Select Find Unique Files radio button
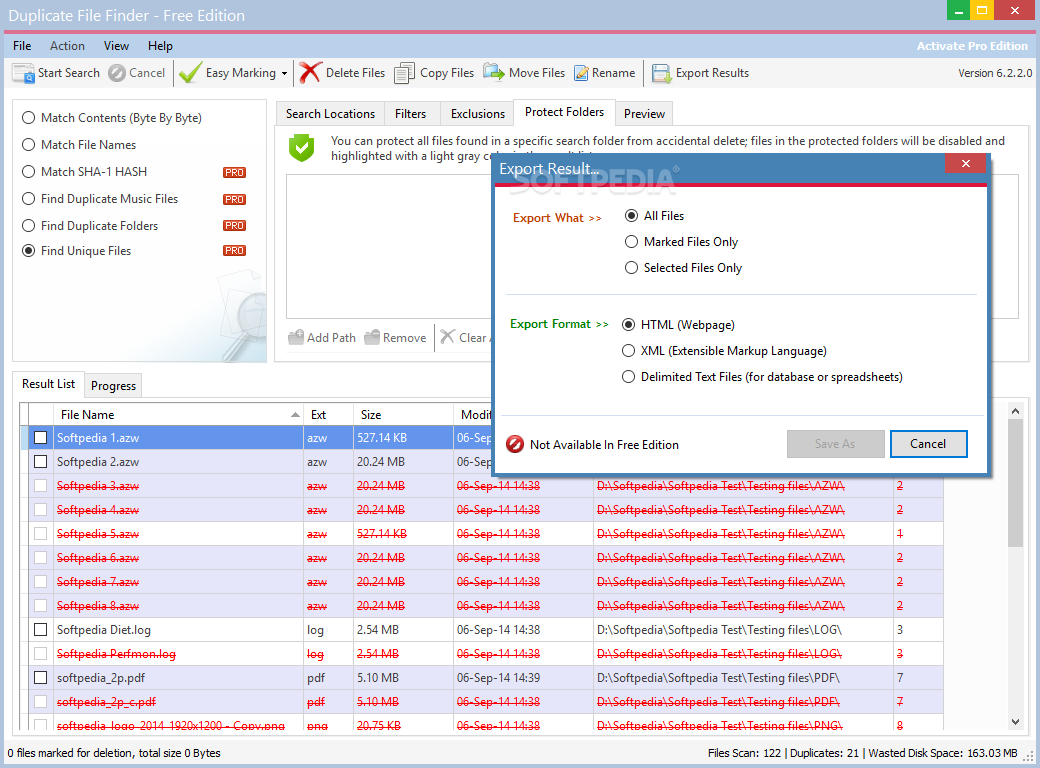The height and width of the screenshot is (768, 1040). 29,251
